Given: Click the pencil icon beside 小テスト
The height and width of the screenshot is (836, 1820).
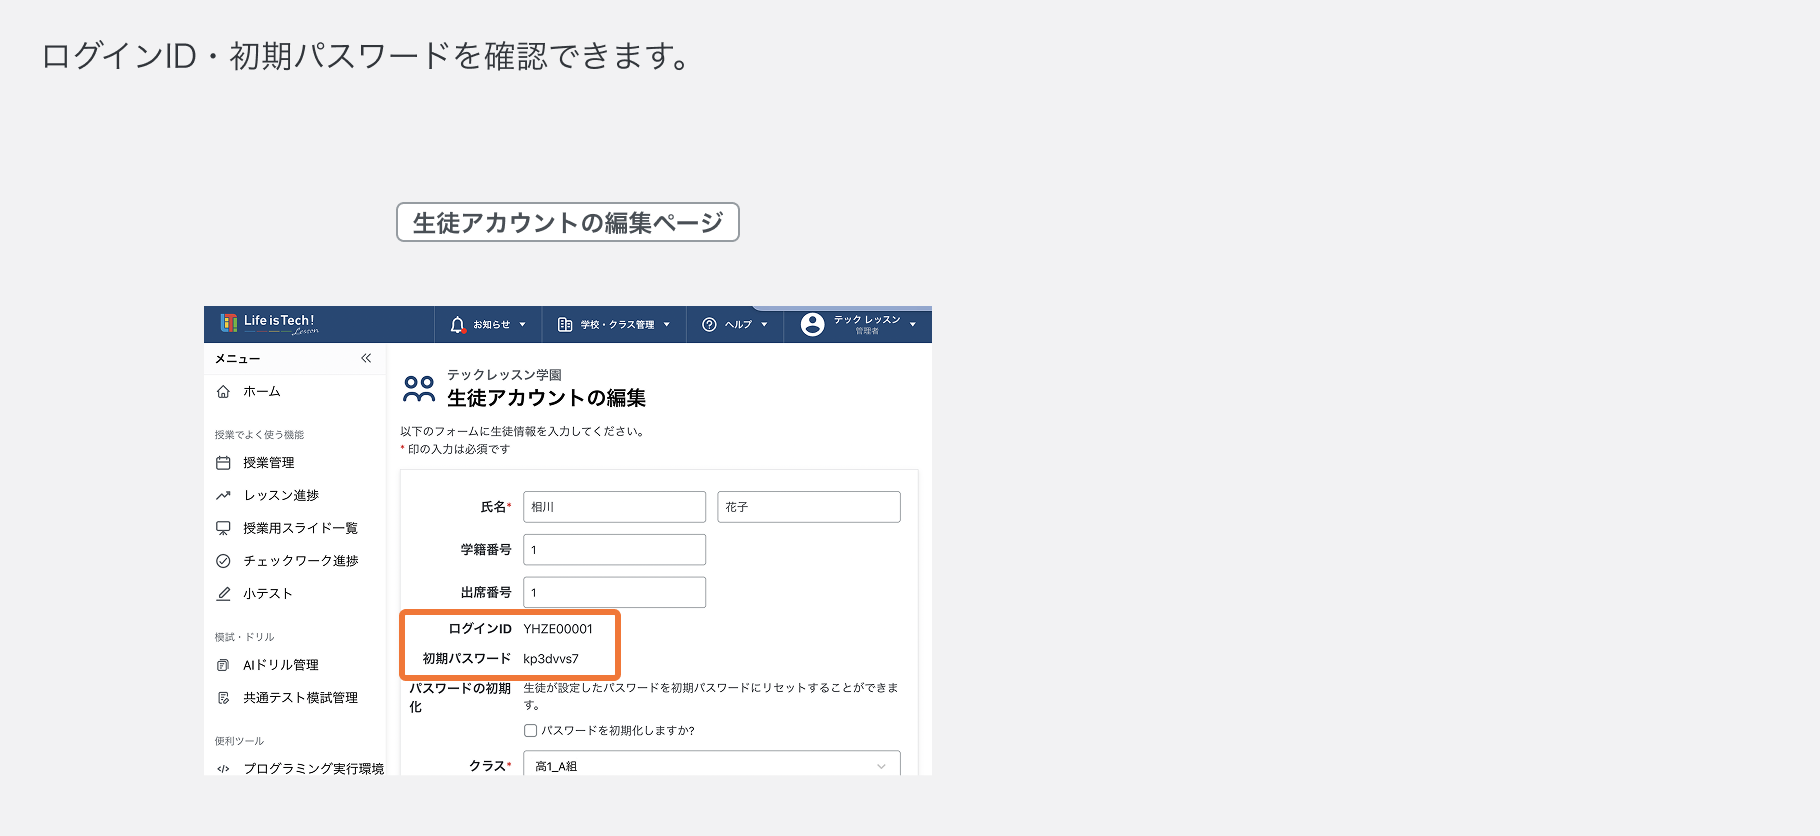Looking at the screenshot, I should (223, 594).
